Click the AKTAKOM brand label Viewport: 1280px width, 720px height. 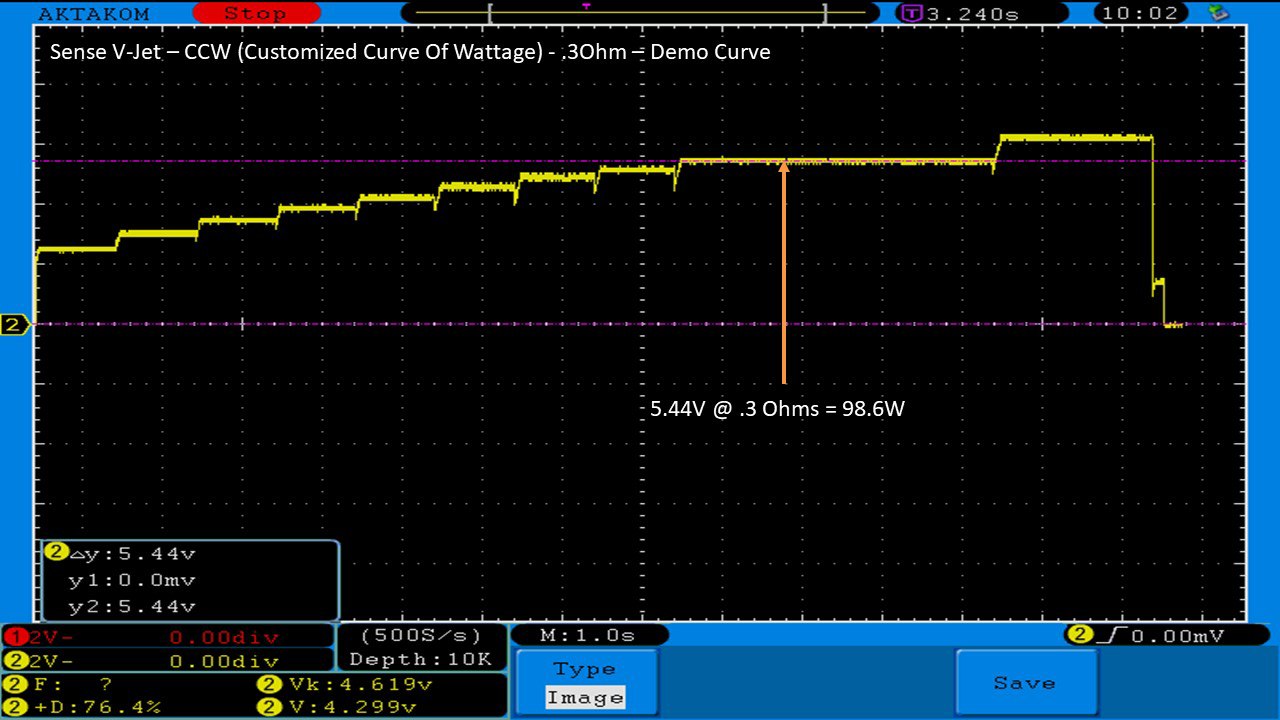93,13
